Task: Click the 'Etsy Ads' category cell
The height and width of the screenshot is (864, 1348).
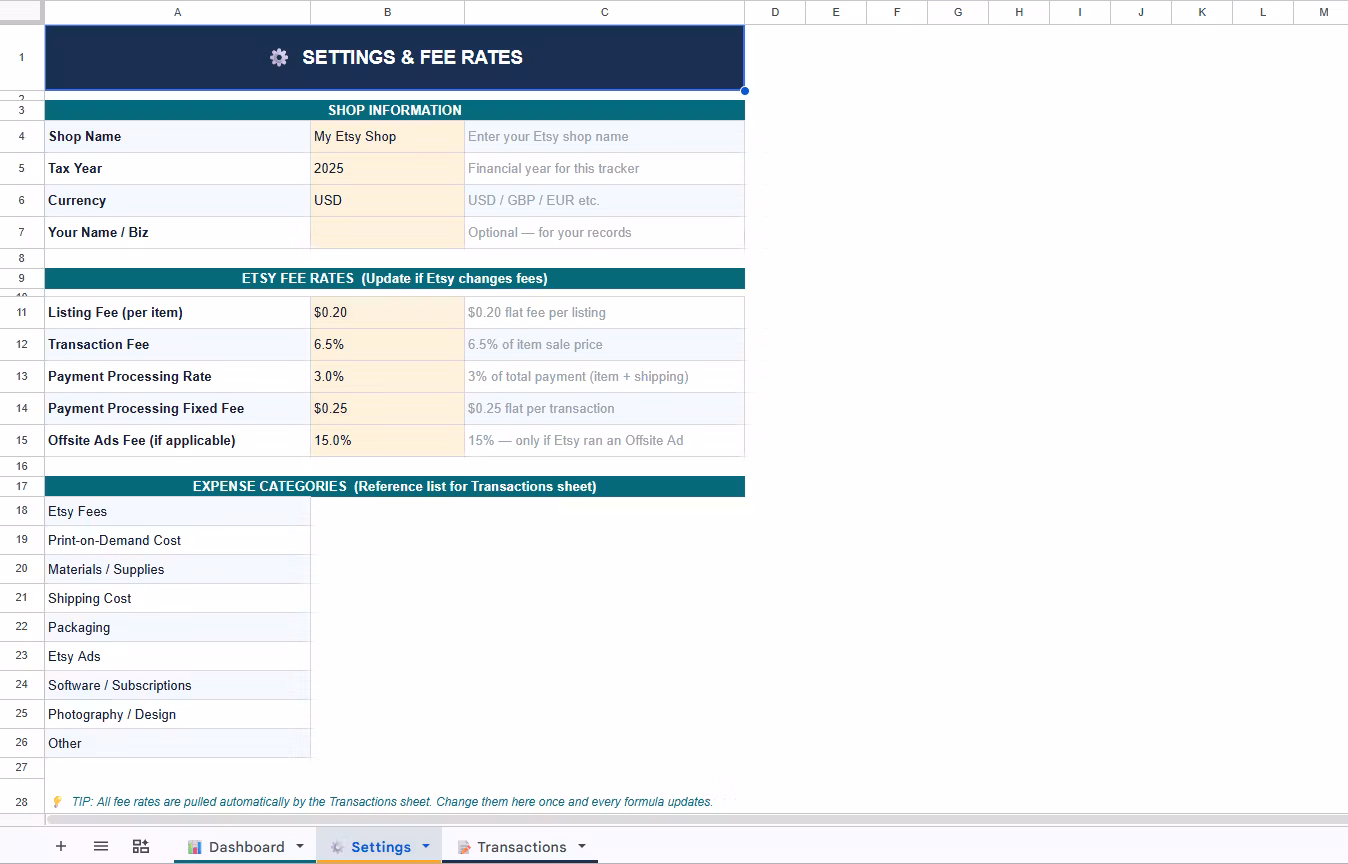Action: pos(178,656)
